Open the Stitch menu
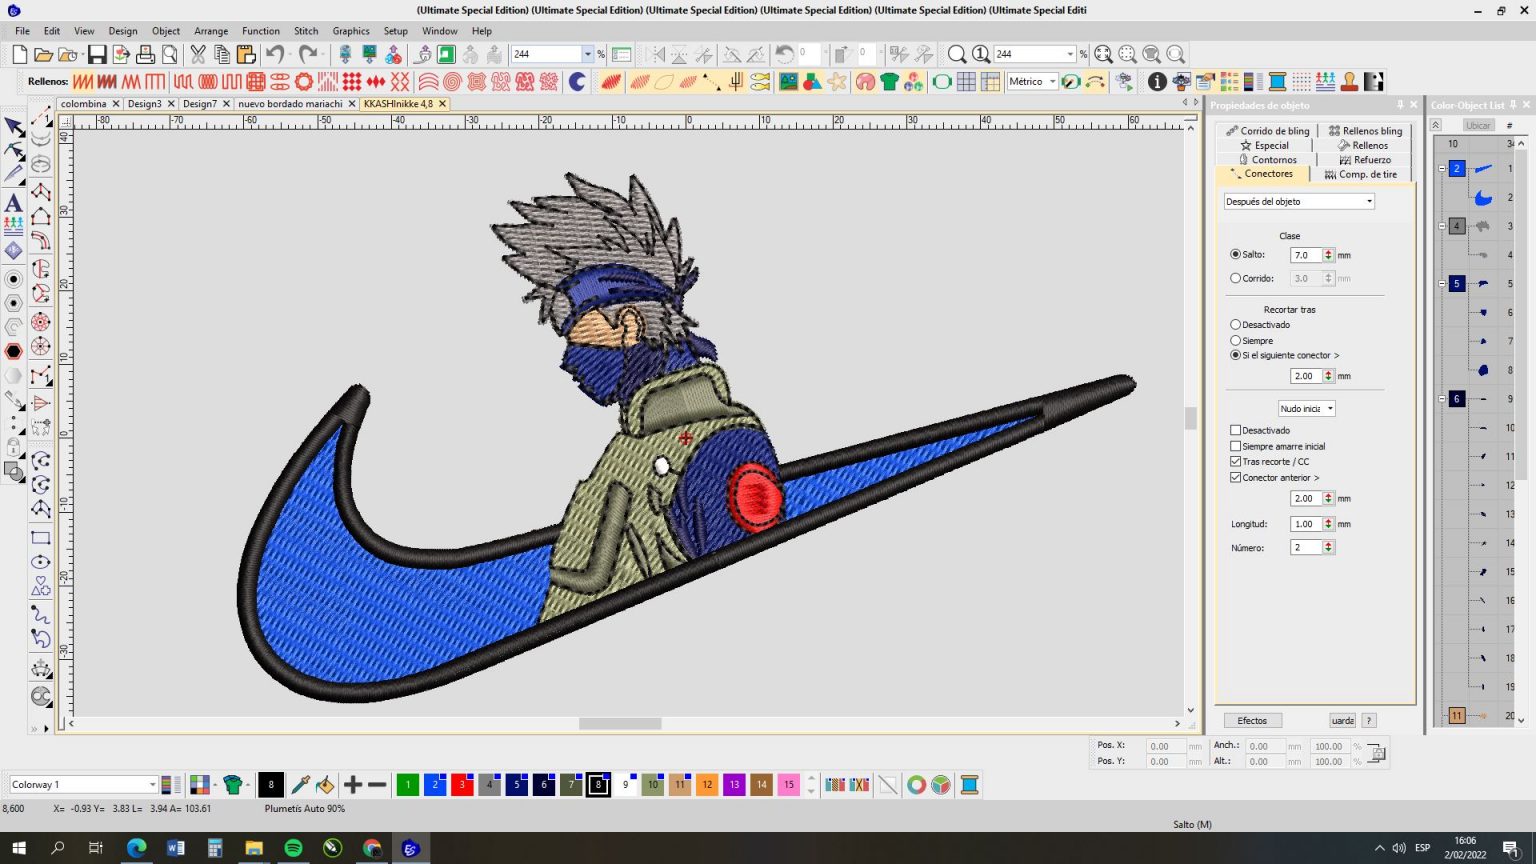The height and width of the screenshot is (864, 1536). 306,31
